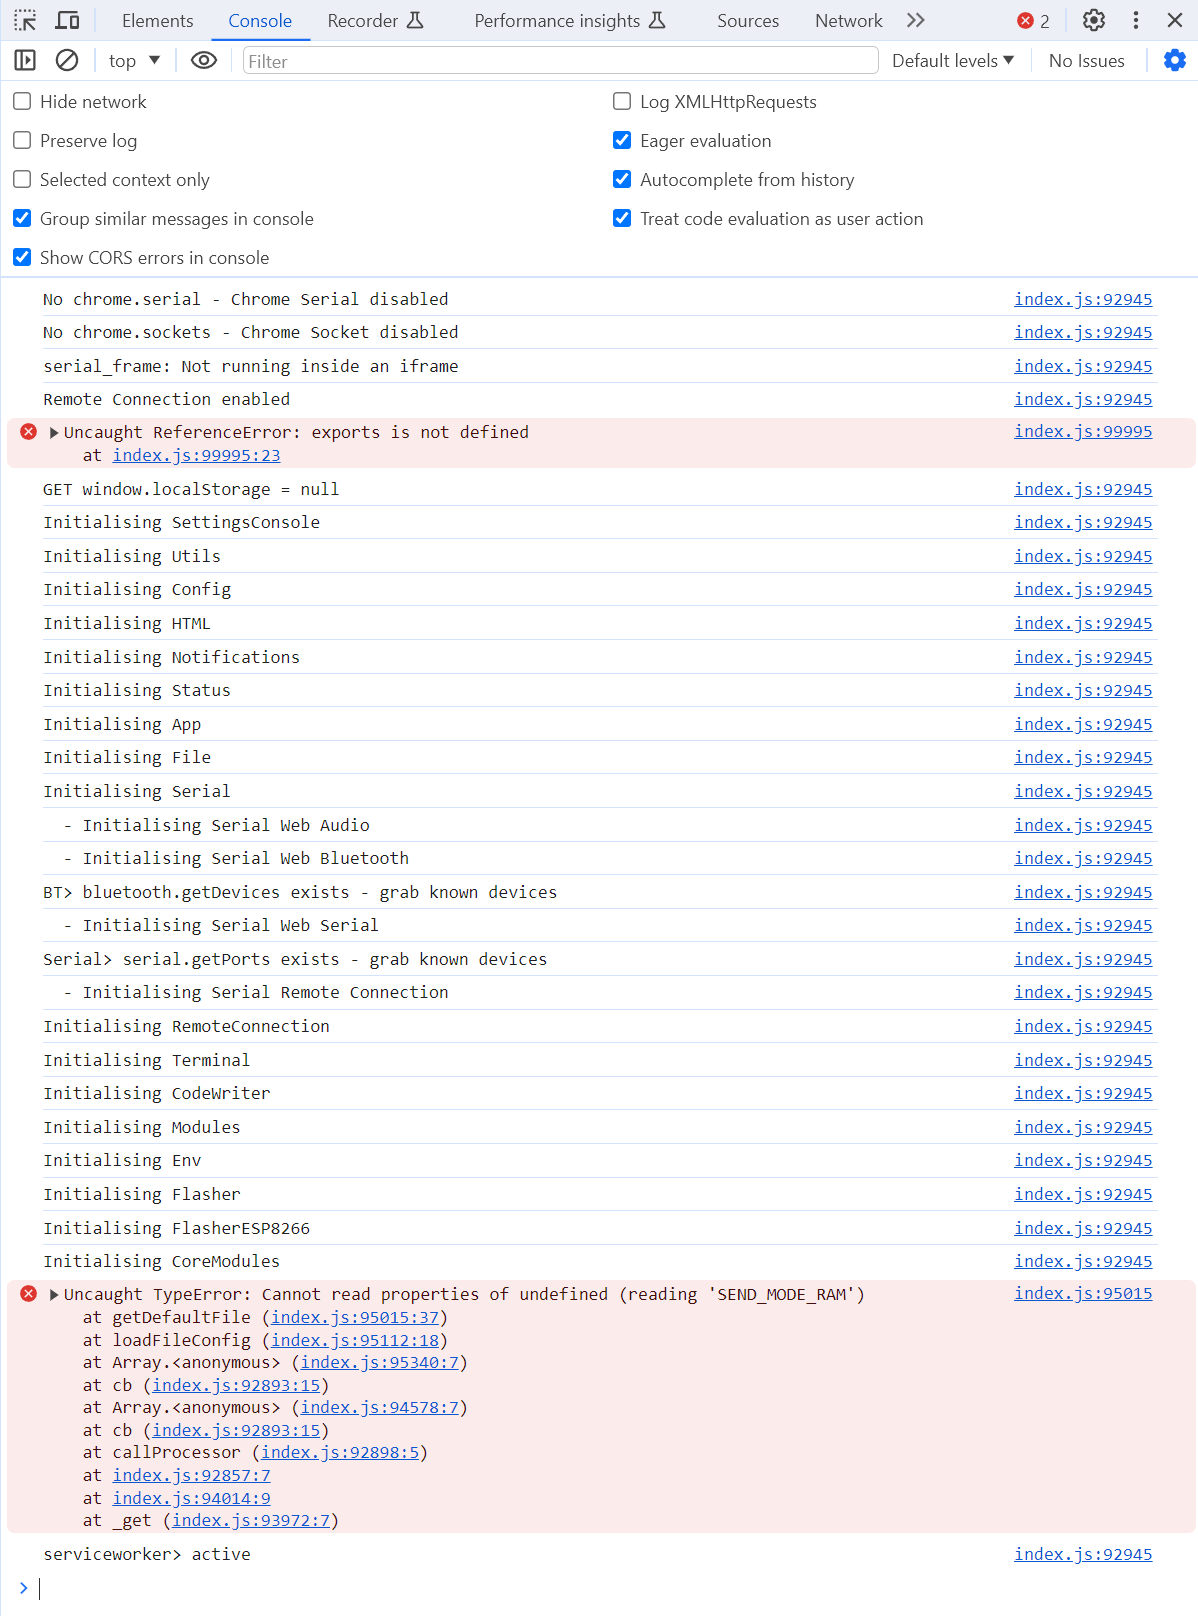Toggle the device toolbar icon
Viewport: 1198px width, 1616px height.
(x=67, y=20)
